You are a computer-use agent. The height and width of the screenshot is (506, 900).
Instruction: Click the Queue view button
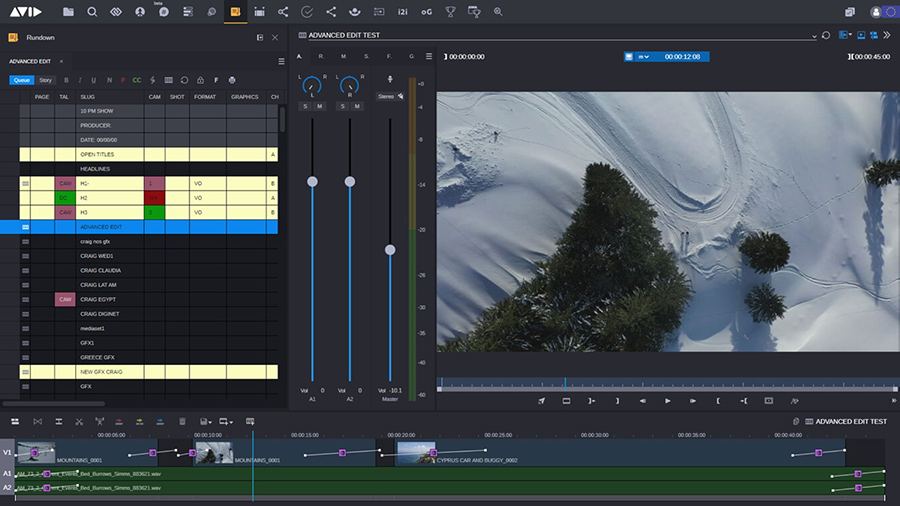pyautogui.click(x=22, y=80)
